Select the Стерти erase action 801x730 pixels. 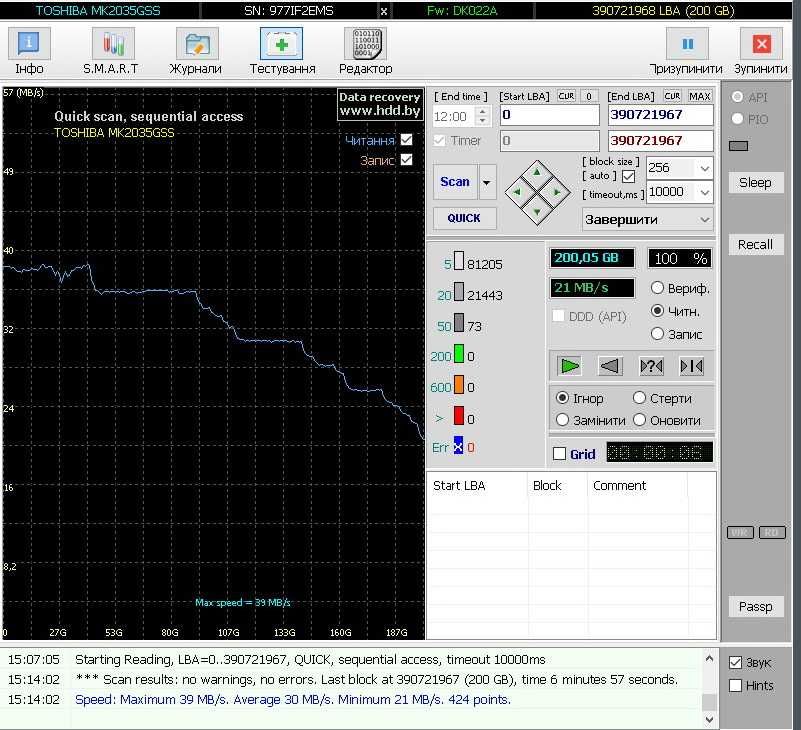pyautogui.click(x=640, y=397)
